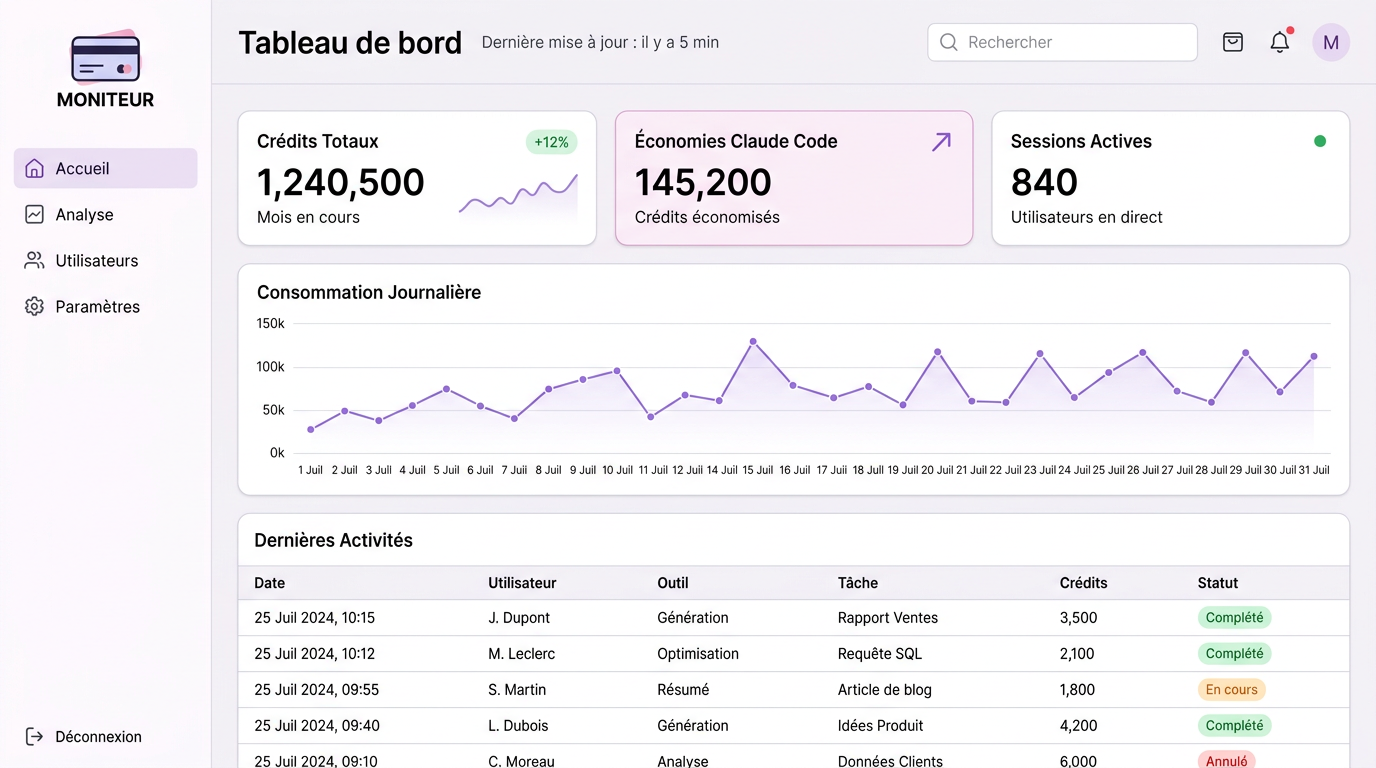Click the 15 Juil peak data point
Viewport: 1376px width, 768px height.
pyautogui.click(x=753, y=341)
